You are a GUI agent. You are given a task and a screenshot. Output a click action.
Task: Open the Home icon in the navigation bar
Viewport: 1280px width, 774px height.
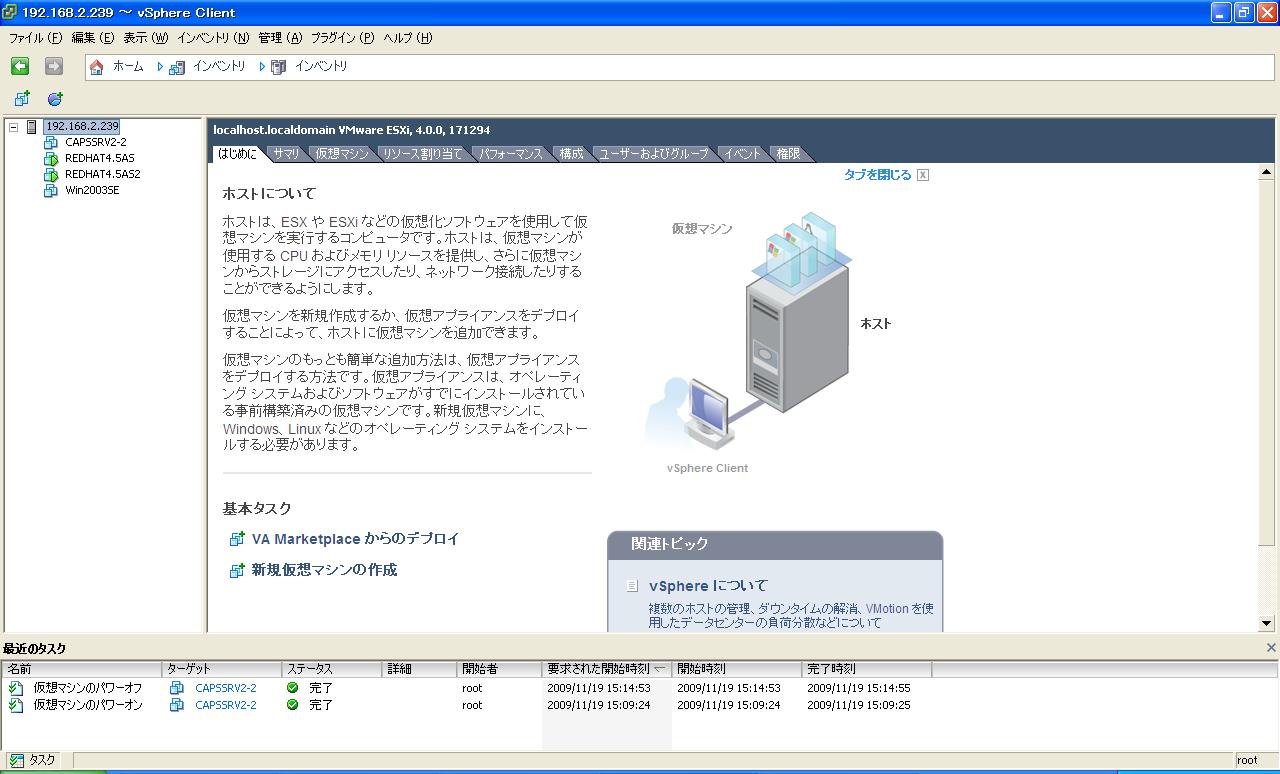97,67
